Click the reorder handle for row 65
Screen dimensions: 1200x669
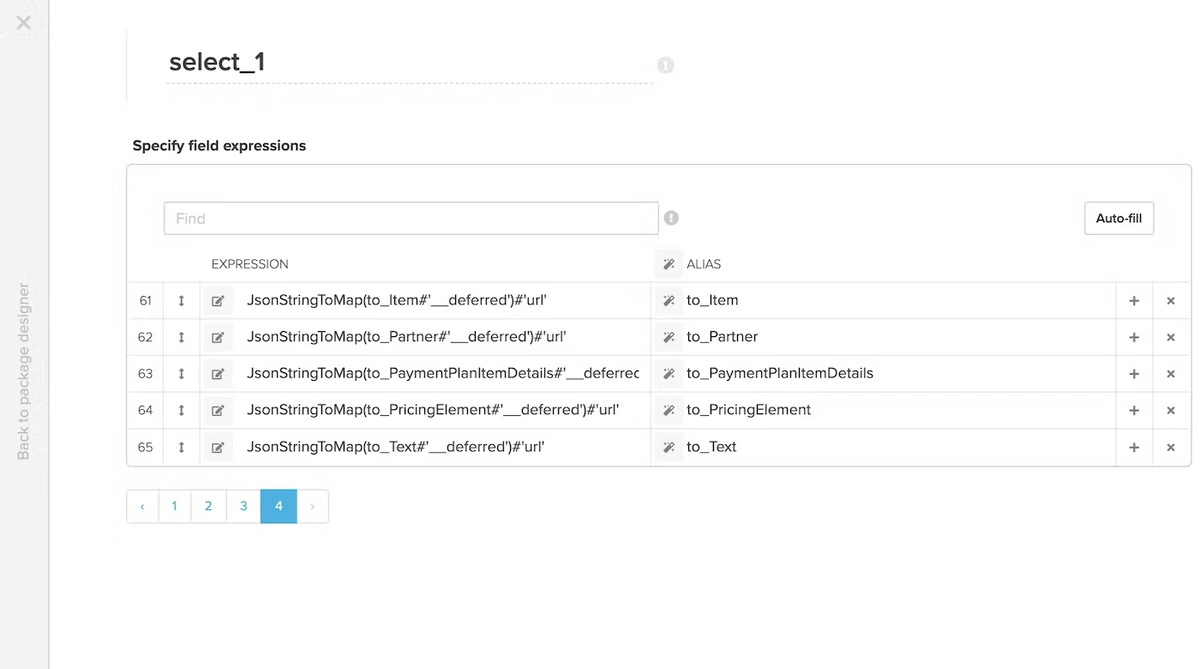181,447
